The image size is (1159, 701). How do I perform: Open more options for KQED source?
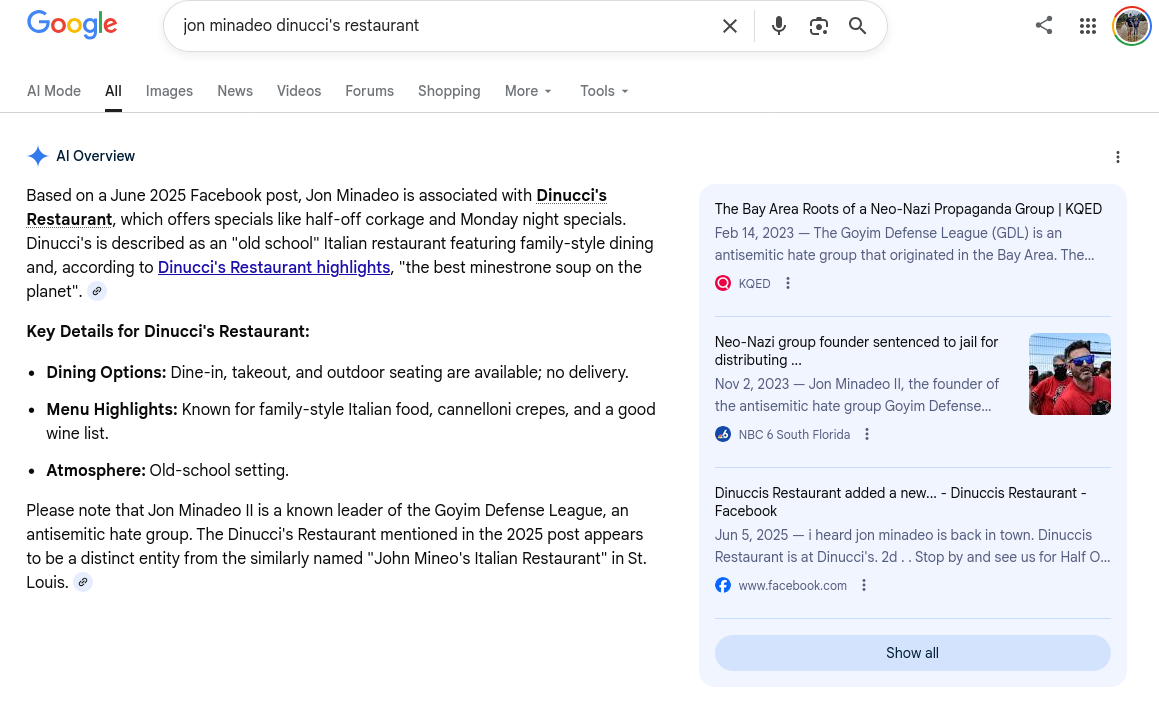tap(788, 284)
